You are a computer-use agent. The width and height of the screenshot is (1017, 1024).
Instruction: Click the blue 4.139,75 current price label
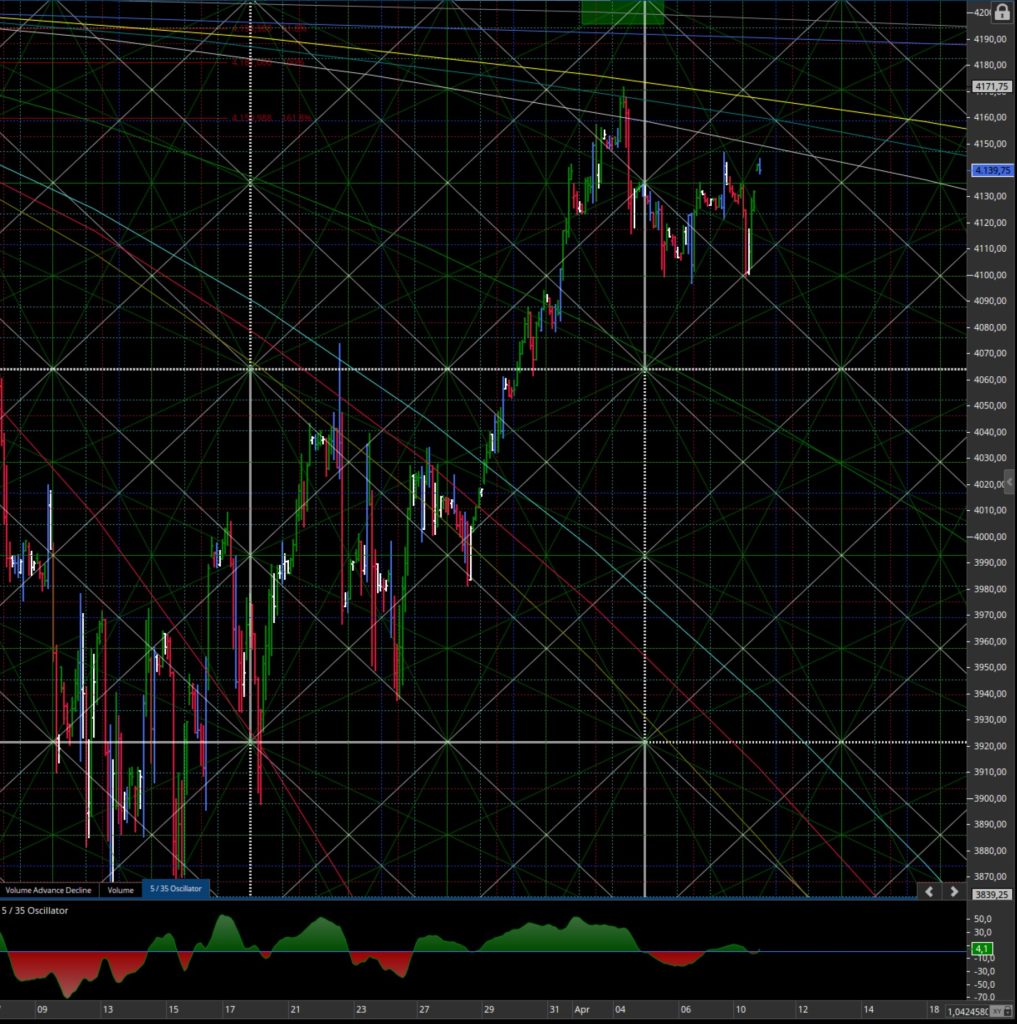tap(992, 170)
